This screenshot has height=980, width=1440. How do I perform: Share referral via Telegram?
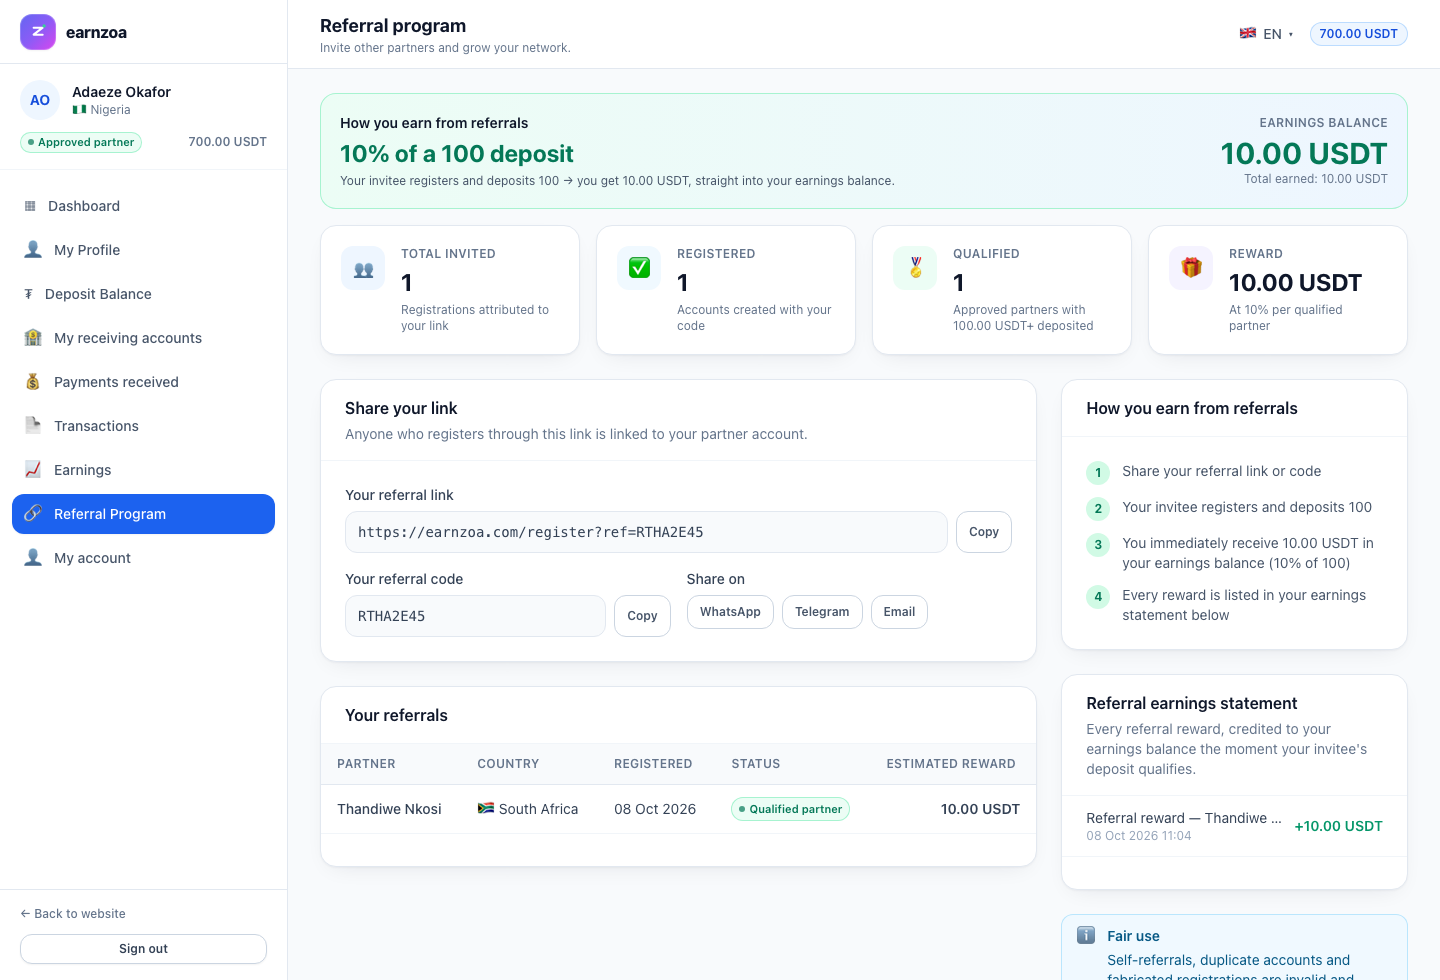coord(822,612)
